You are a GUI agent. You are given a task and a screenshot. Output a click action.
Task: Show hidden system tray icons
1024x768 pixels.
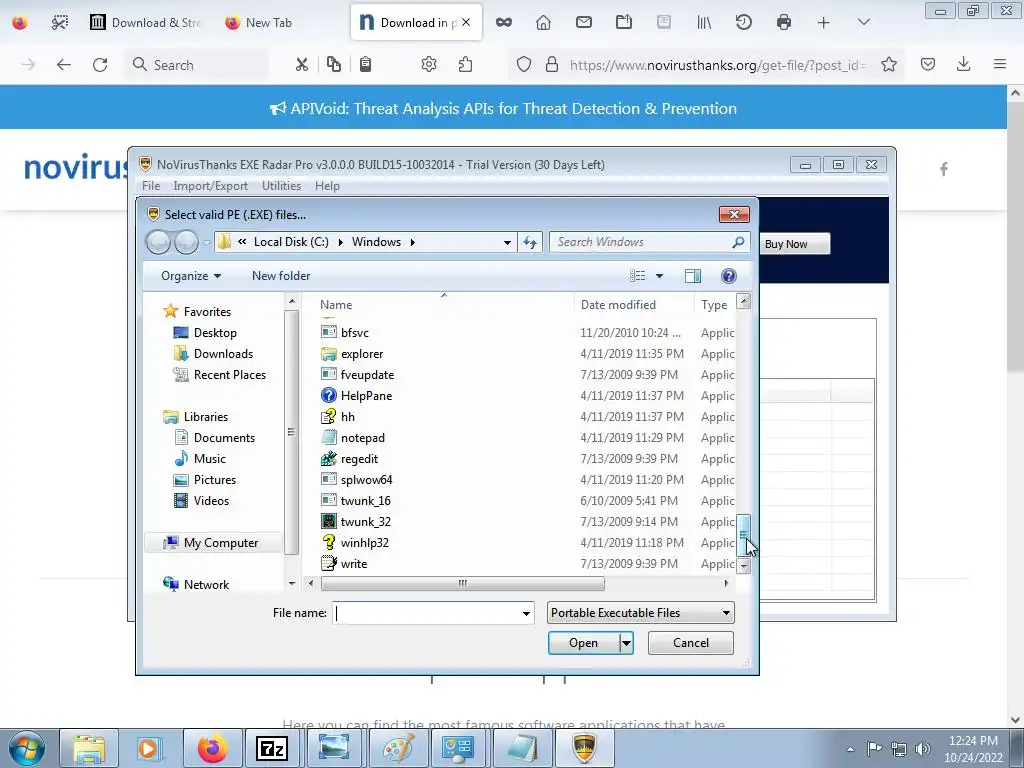850,749
